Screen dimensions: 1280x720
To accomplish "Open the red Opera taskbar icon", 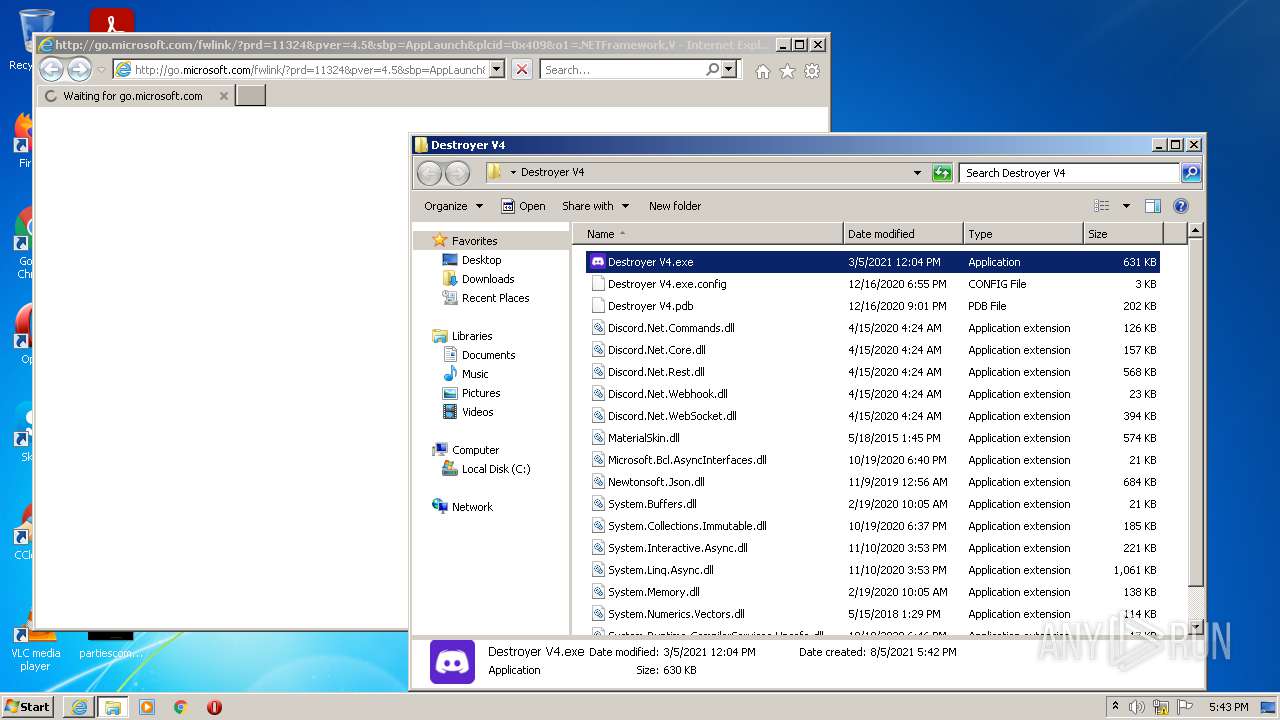I will (x=214, y=707).
